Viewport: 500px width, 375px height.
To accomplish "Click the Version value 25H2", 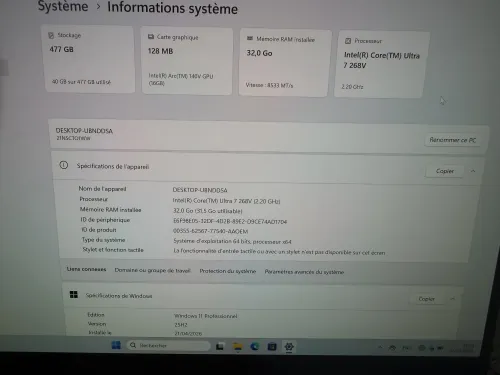I will pos(181,325).
